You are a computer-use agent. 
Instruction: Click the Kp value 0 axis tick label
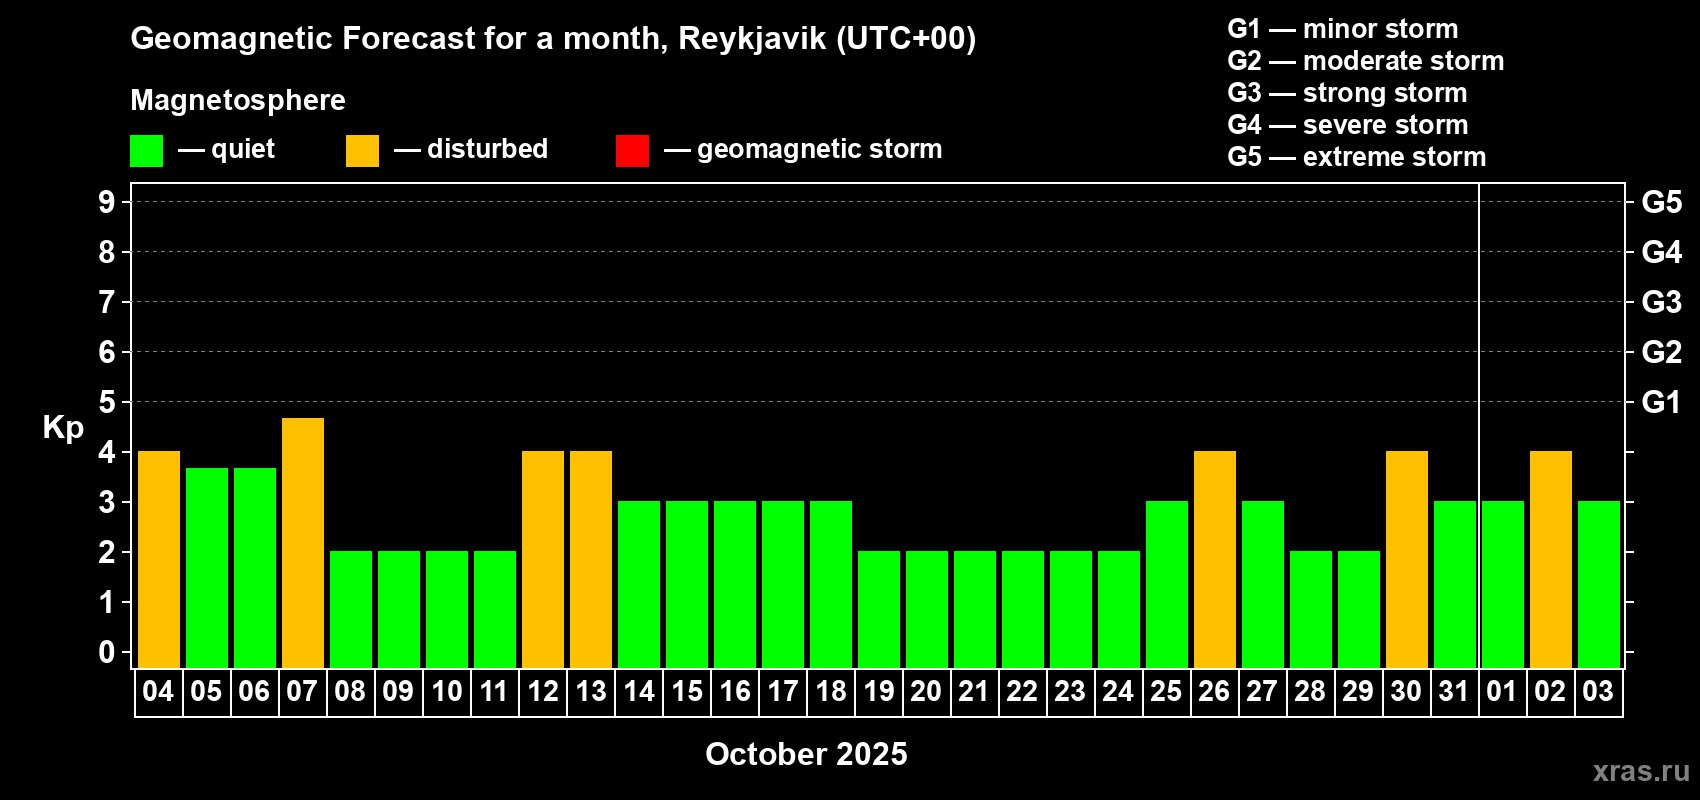click(107, 652)
